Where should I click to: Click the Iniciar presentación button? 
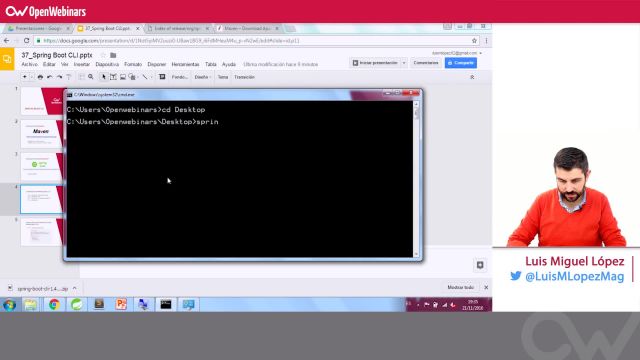pyautogui.click(x=375, y=63)
